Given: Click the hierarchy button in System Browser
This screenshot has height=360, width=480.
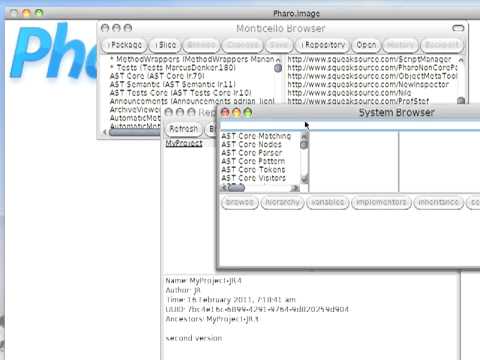Looking at the screenshot, I should click(x=282, y=202).
